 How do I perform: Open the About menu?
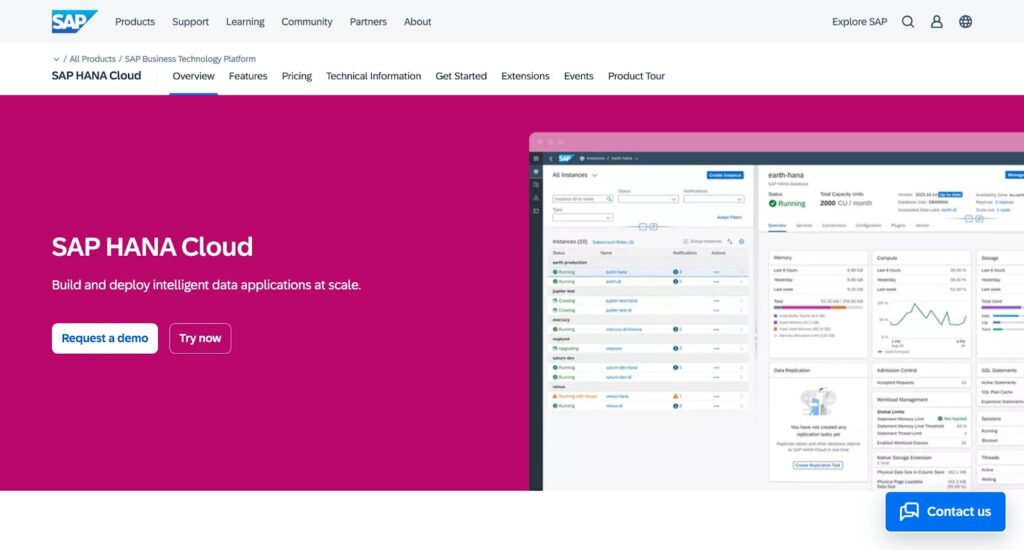tap(417, 22)
